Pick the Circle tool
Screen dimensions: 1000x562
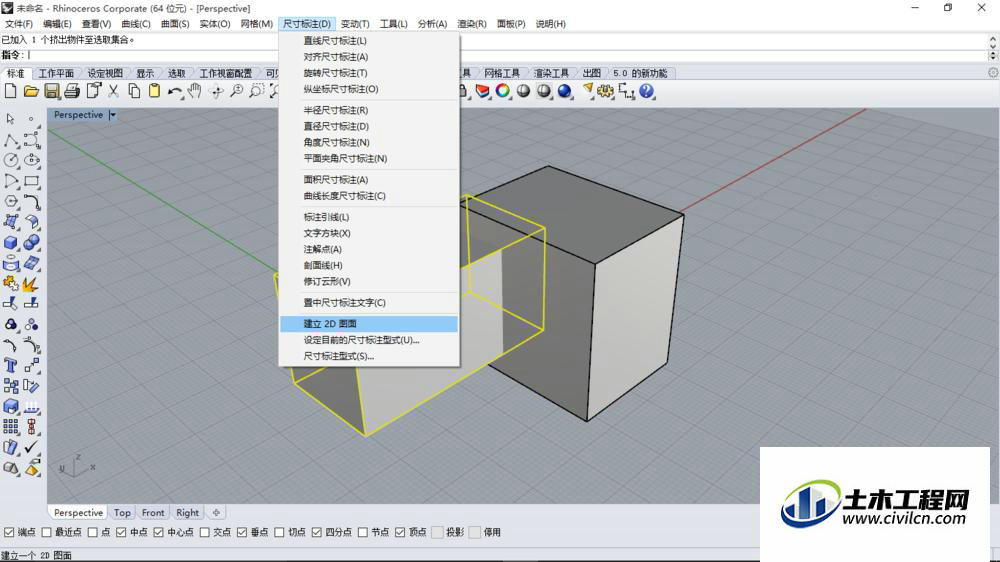(x=10, y=160)
